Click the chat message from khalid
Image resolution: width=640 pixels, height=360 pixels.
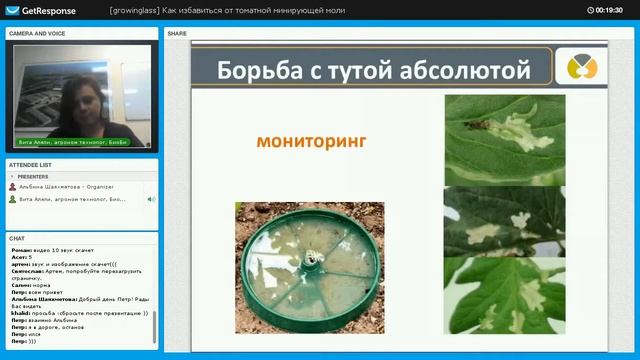(x=80, y=313)
